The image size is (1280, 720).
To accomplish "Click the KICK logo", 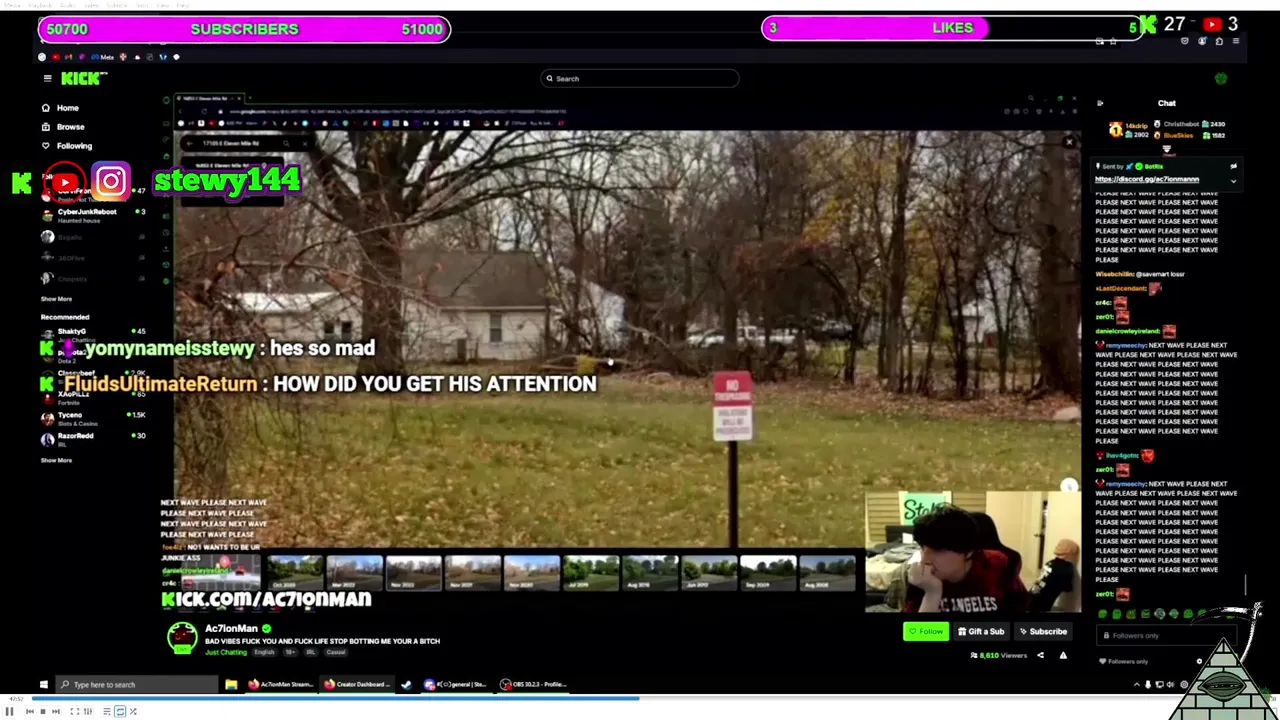I will (83, 78).
